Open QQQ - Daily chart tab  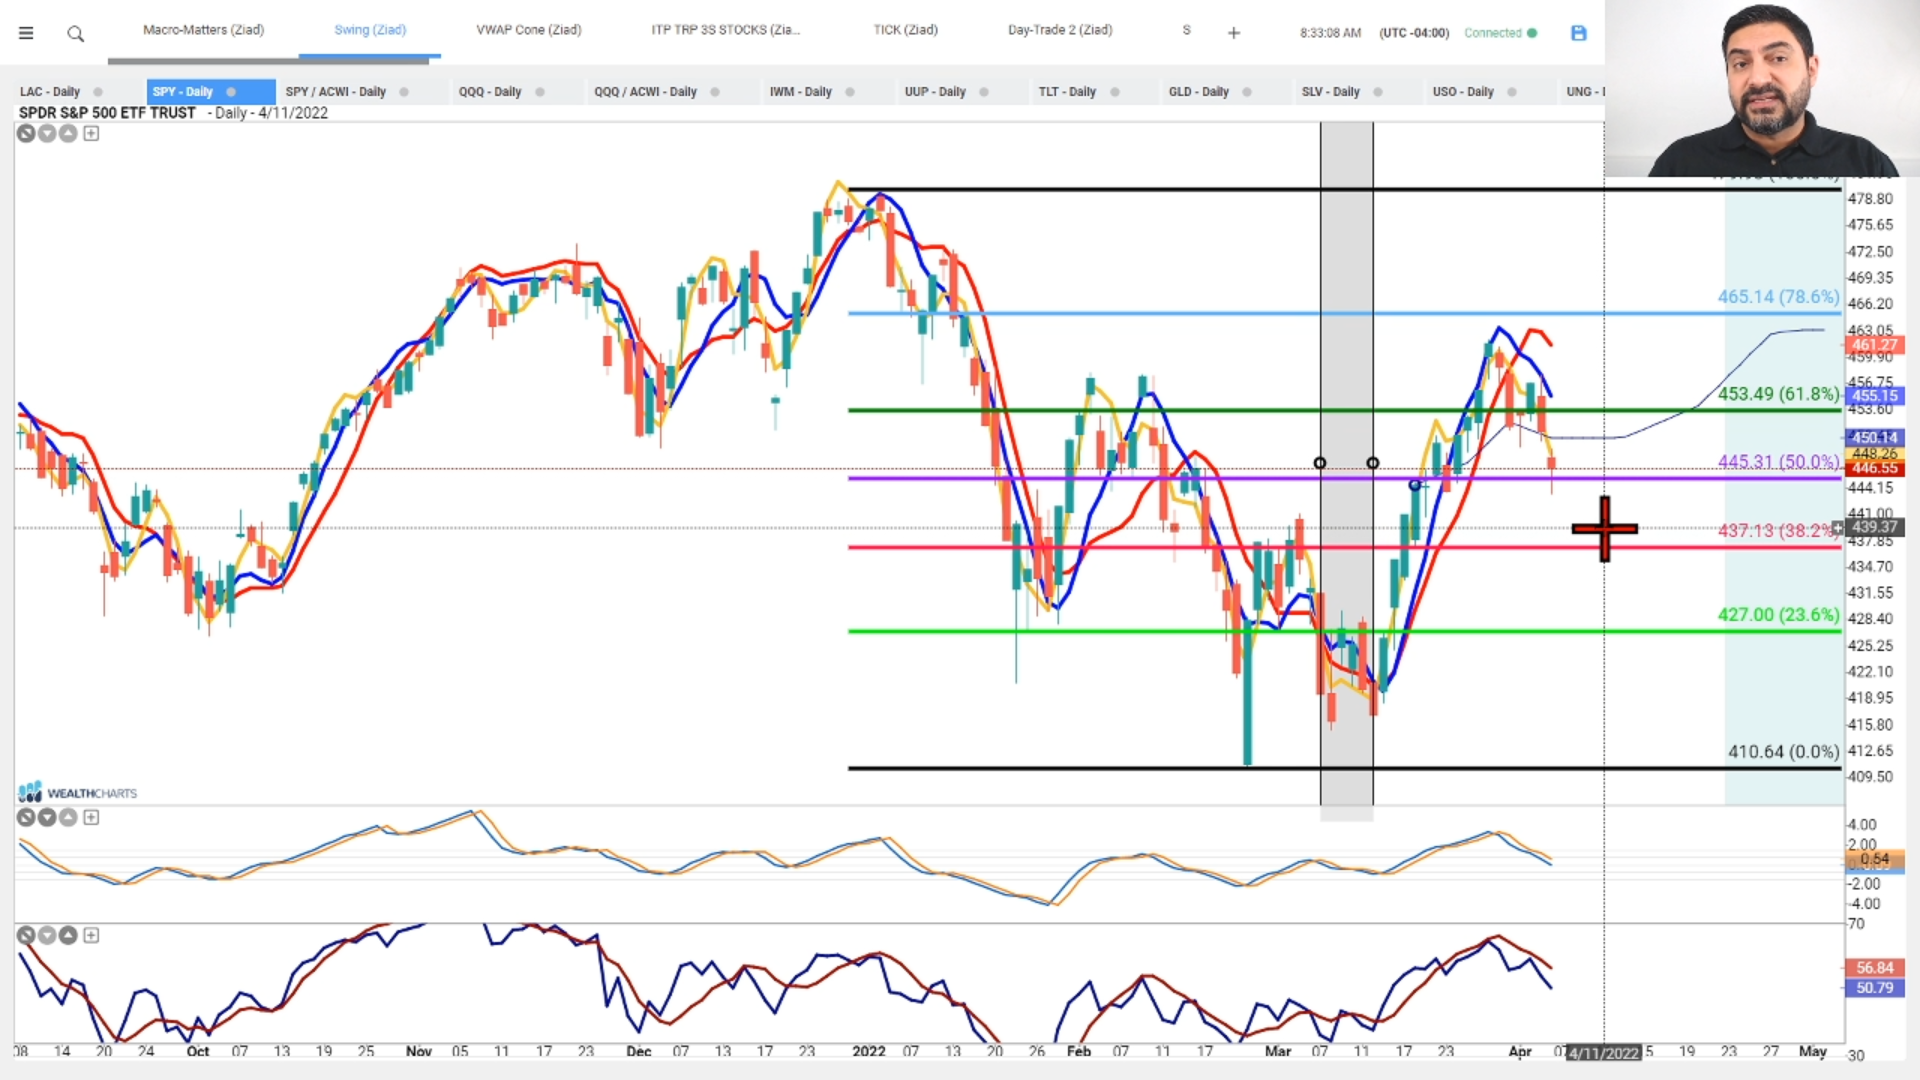pos(490,92)
